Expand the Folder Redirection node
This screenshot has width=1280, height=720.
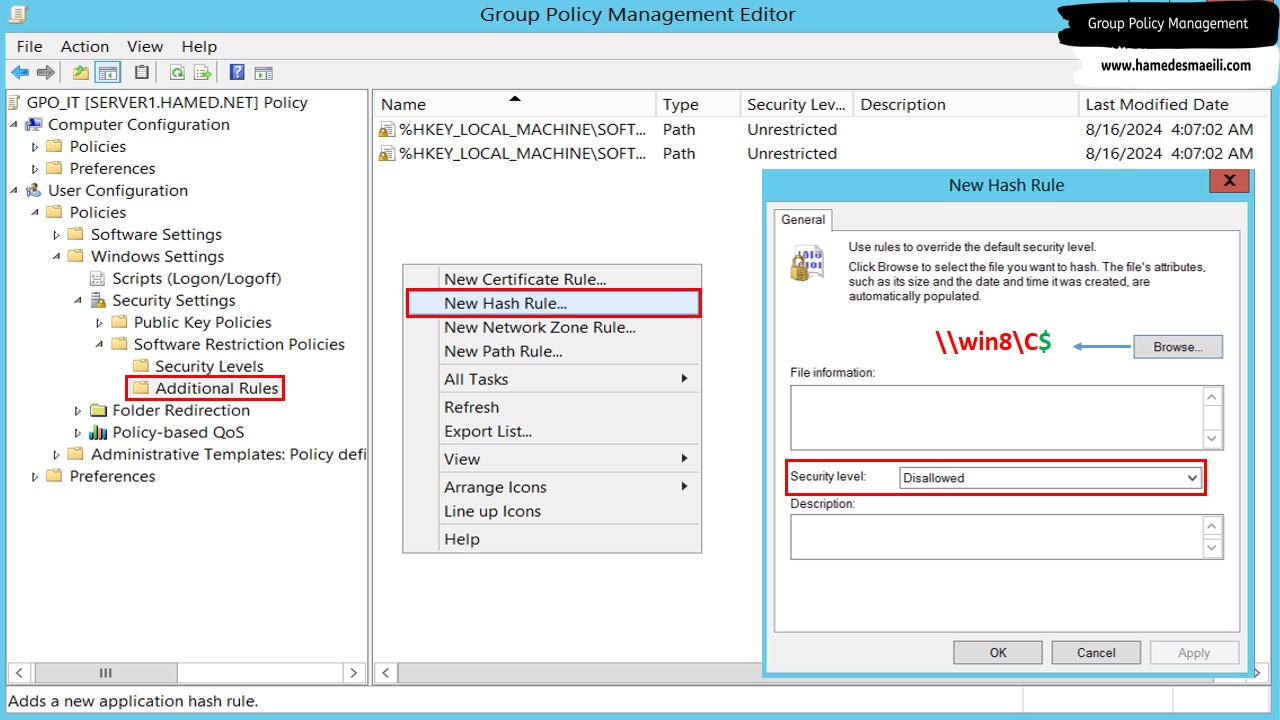[78, 411]
